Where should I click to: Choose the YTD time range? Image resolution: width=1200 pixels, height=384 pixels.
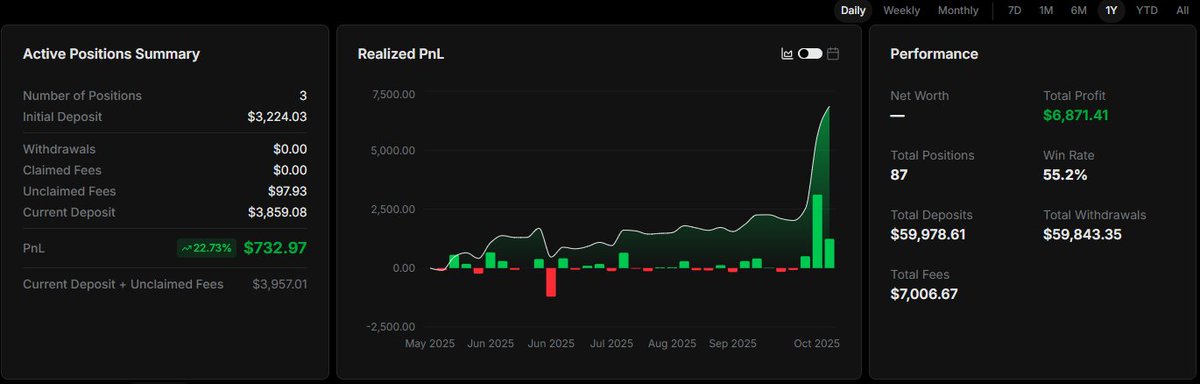1147,10
